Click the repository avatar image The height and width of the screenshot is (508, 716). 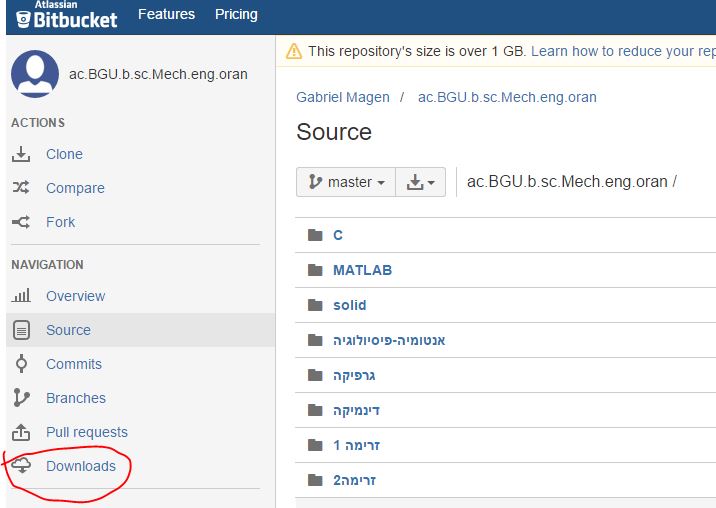(35, 74)
